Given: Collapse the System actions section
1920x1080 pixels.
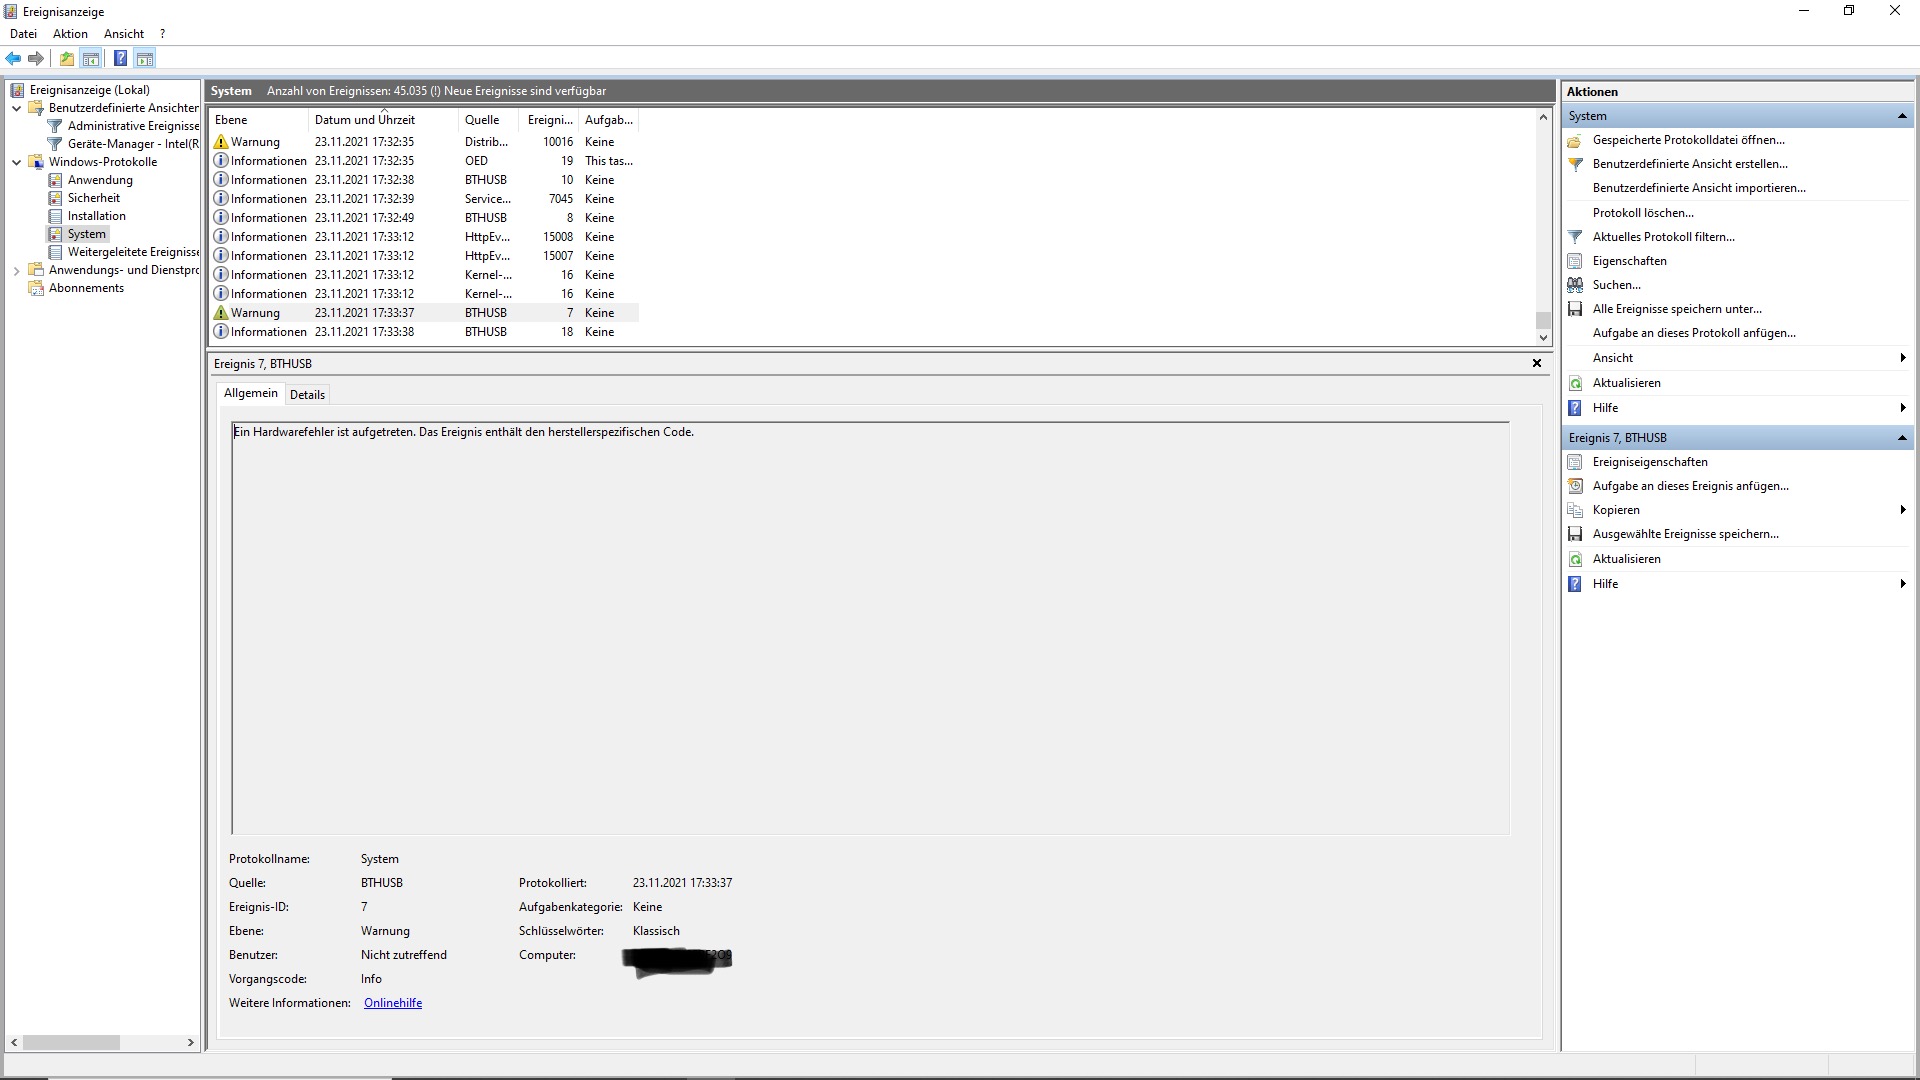Looking at the screenshot, I should coord(1901,116).
